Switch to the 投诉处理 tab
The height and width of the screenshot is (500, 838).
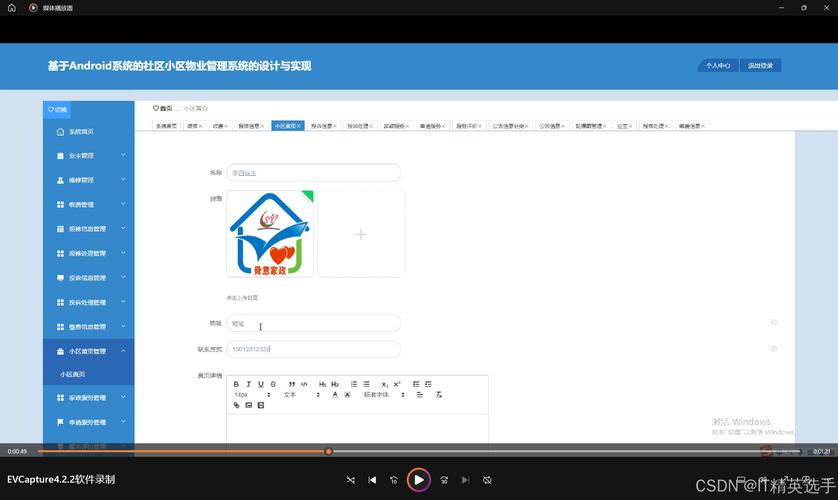(360, 126)
